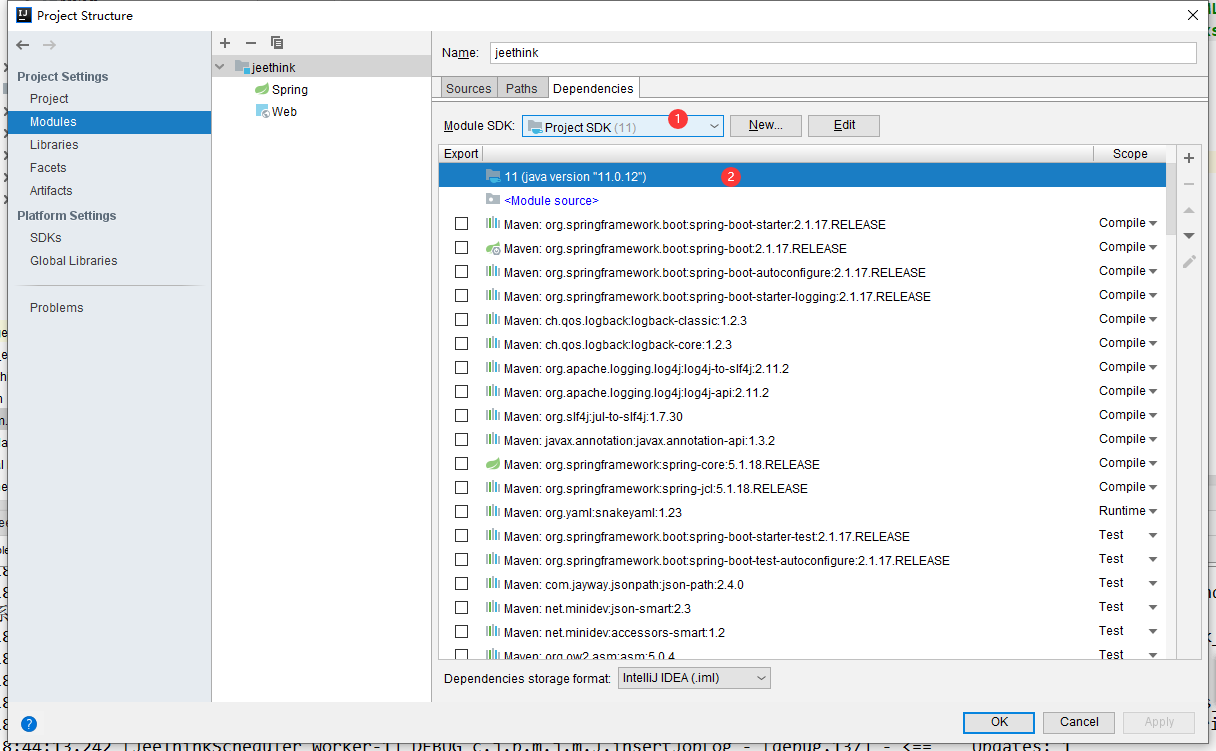Viewport: 1216px width, 751px height.
Task: Click the library icon of json-path:2.4.0
Action: coord(493,584)
